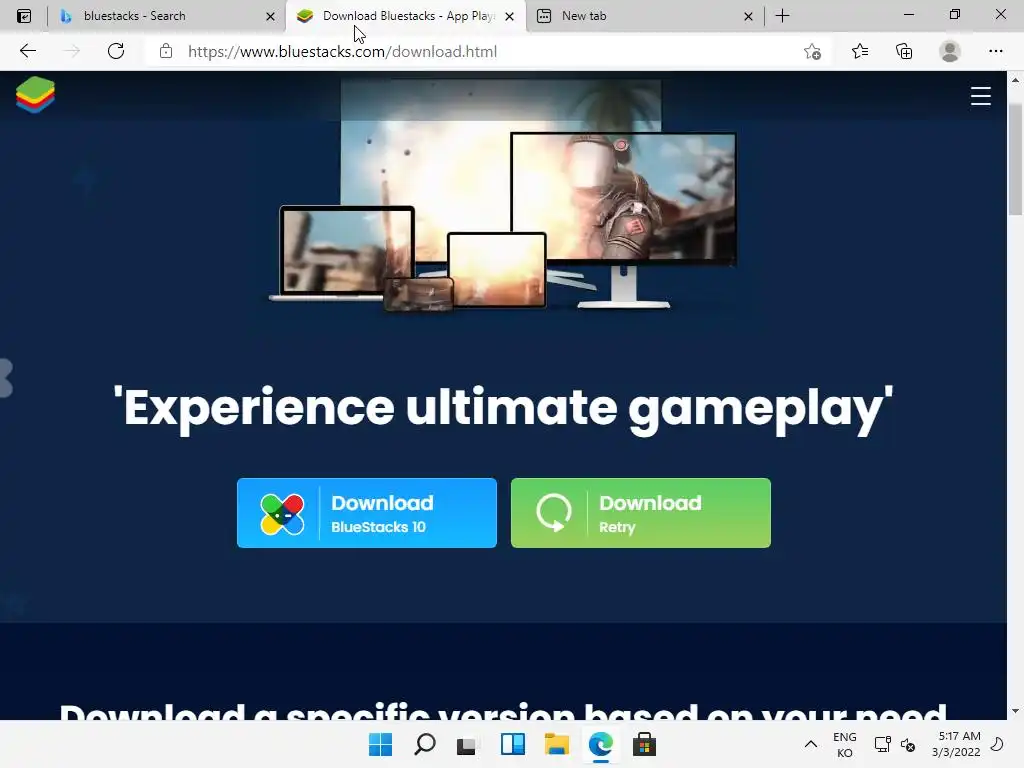1024x768 pixels.
Task: Click the vertical scrollbar thumb
Action: pos(1015,159)
